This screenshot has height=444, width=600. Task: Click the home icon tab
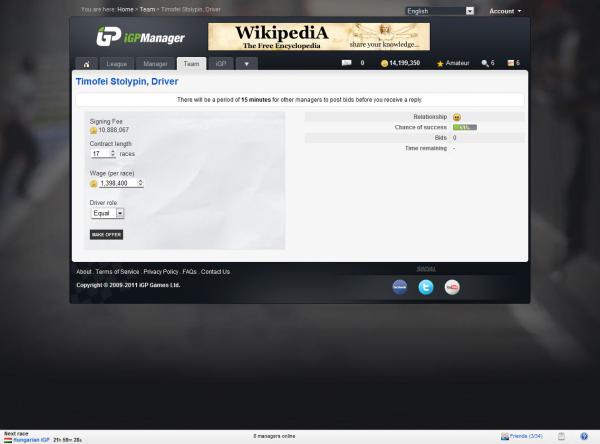(87, 63)
